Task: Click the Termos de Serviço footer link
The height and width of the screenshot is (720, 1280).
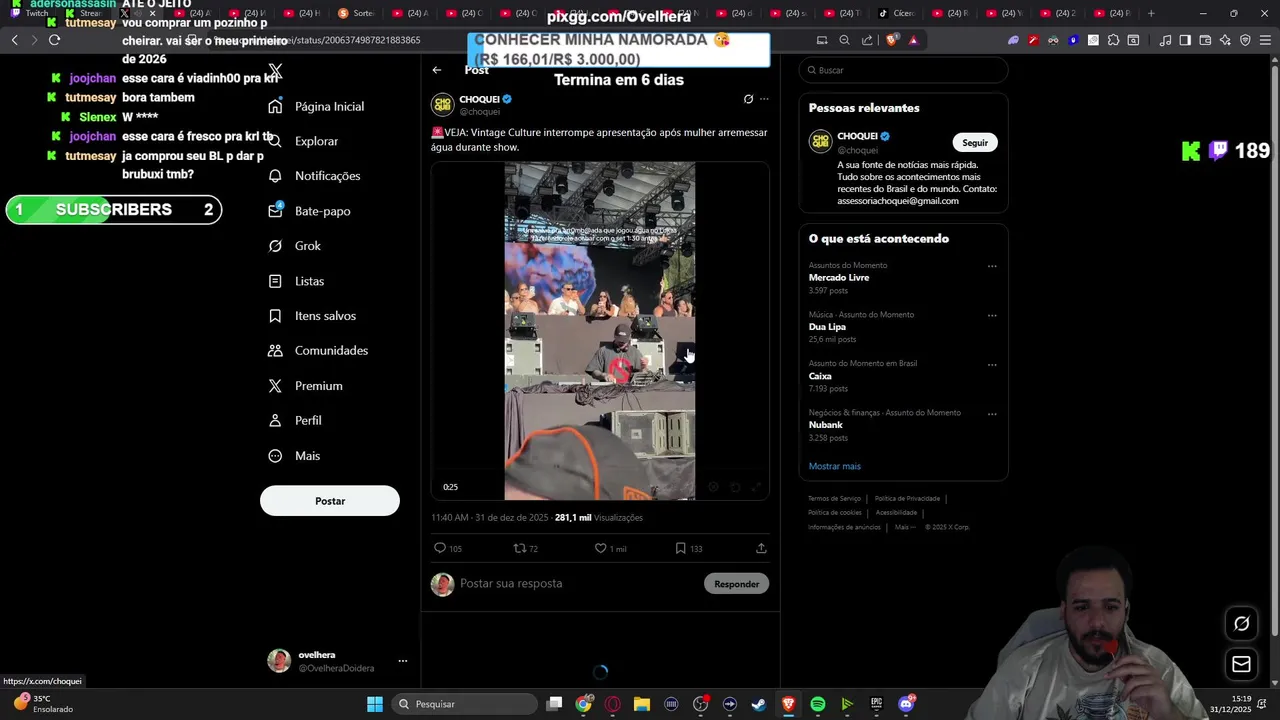Action: pyautogui.click(x=834, y=498)
